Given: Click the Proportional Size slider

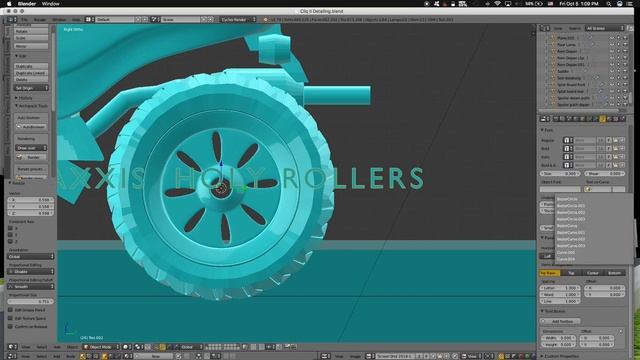Looking at the screenshot, I should pos(31,301).
